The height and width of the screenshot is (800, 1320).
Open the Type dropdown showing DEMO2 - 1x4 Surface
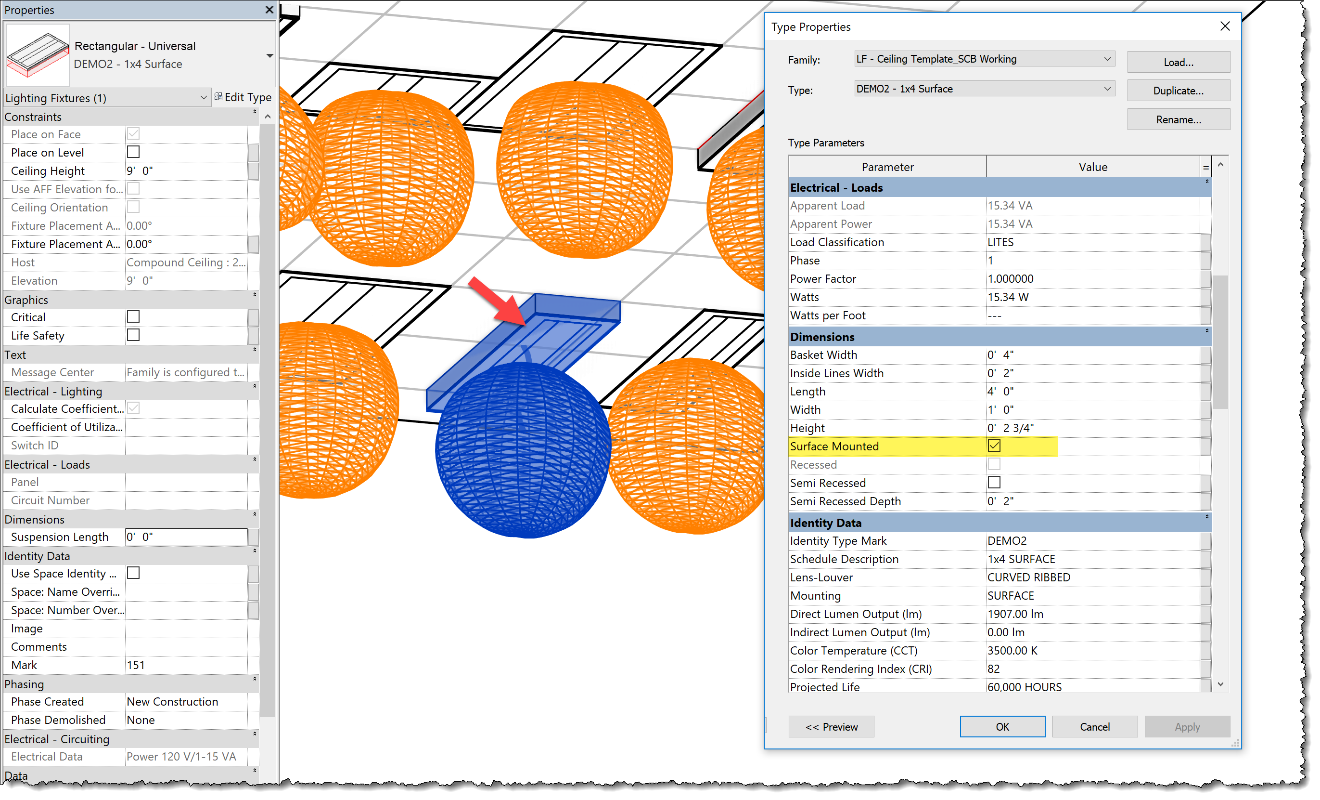point(1107,90)
